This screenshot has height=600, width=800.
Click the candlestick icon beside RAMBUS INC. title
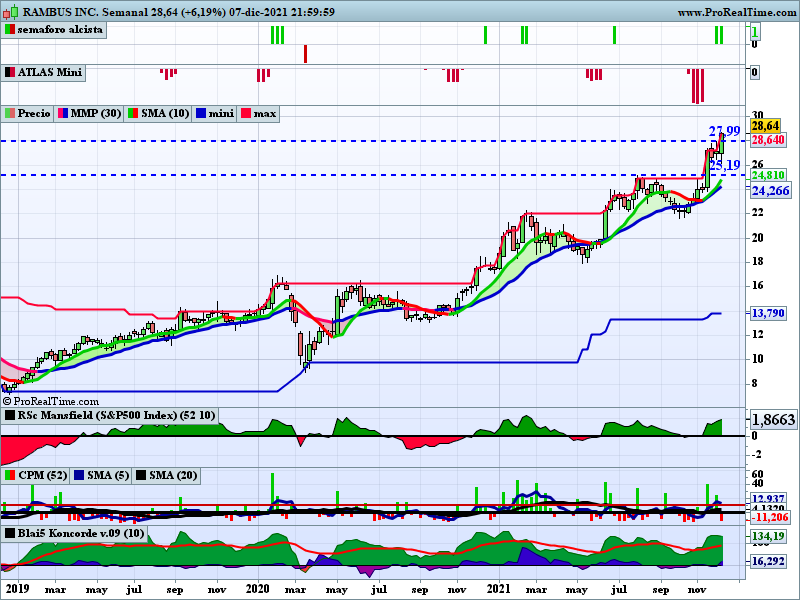click(x=10, y=11)
